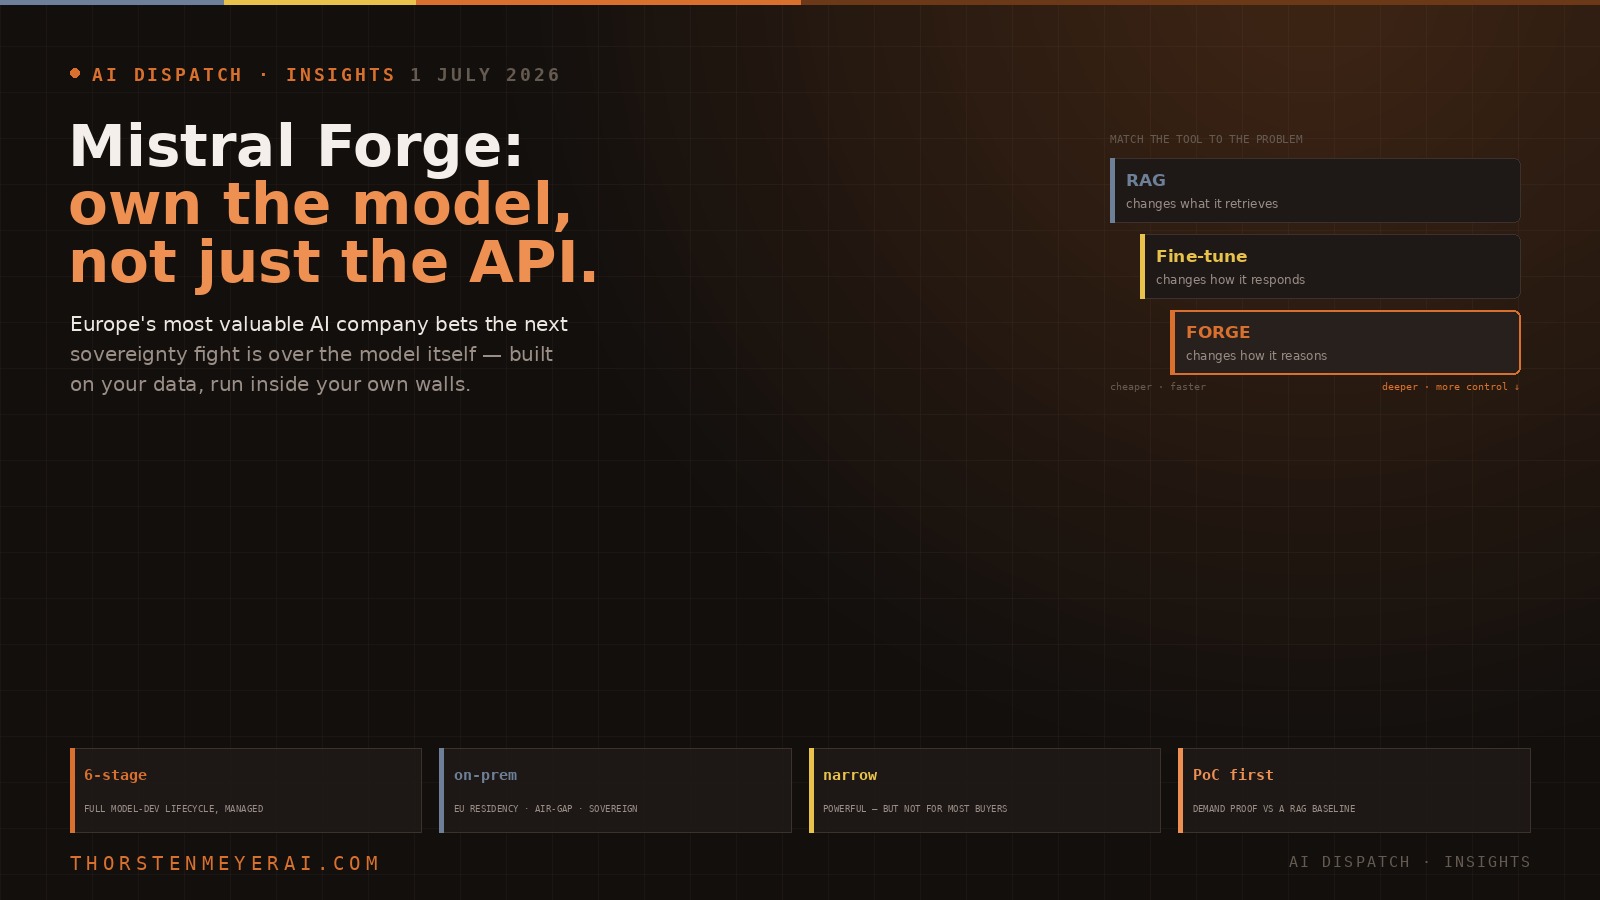Screen dimensions: 1600x900
Task: Click the "narrow" card title
Action: (850, 775)
